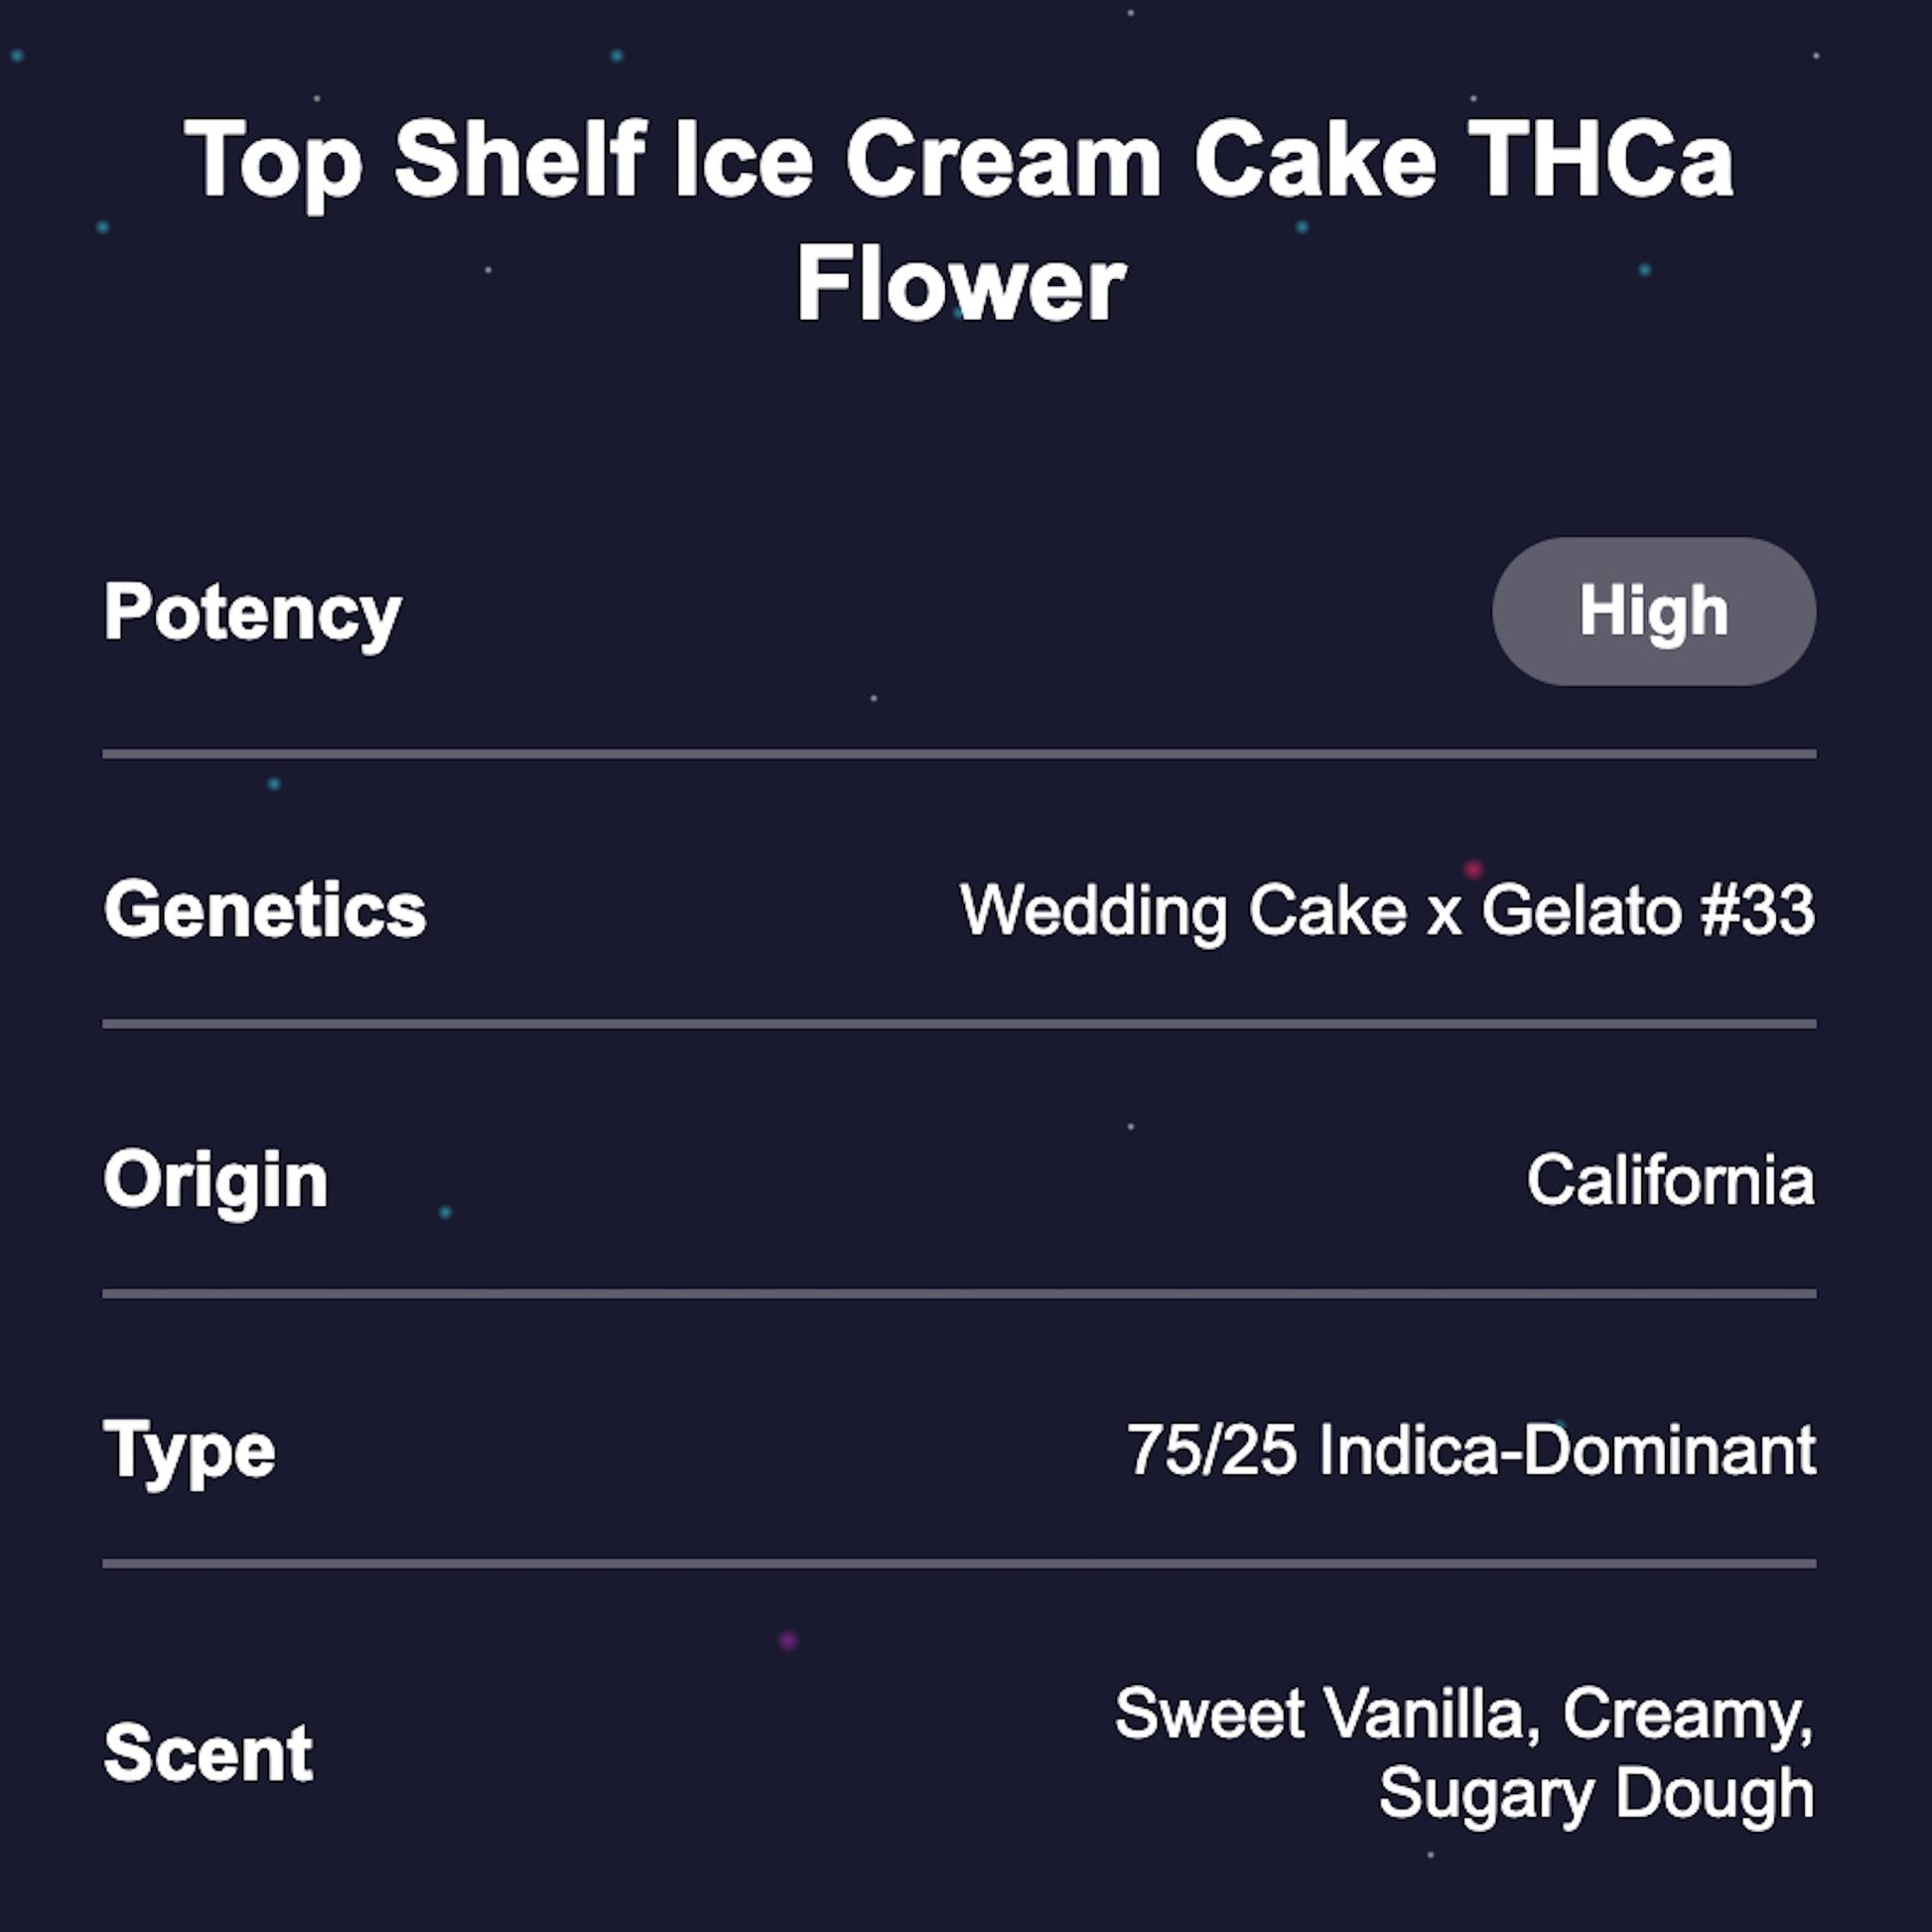Viewport: 1932px width, 1932px height.
Task: Click the divider line below Genetics
Action: [958, 1024]
